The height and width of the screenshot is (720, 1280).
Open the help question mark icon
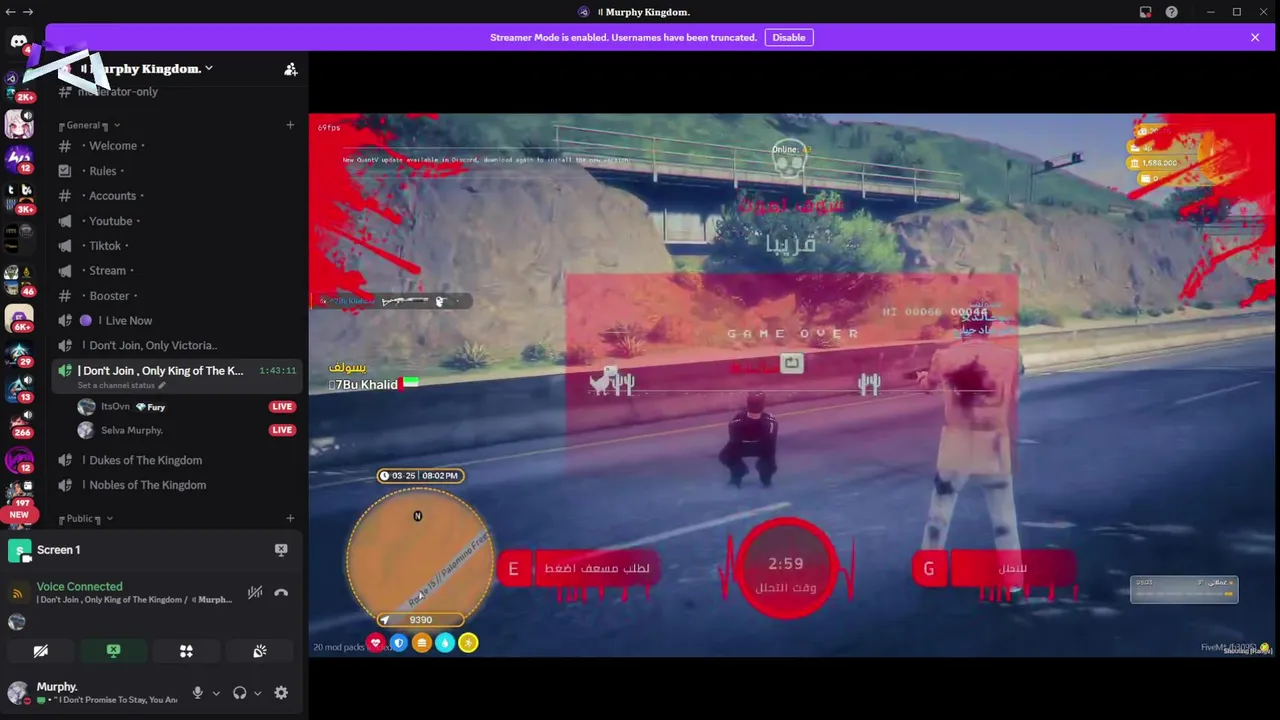[x=1171, y=12]
